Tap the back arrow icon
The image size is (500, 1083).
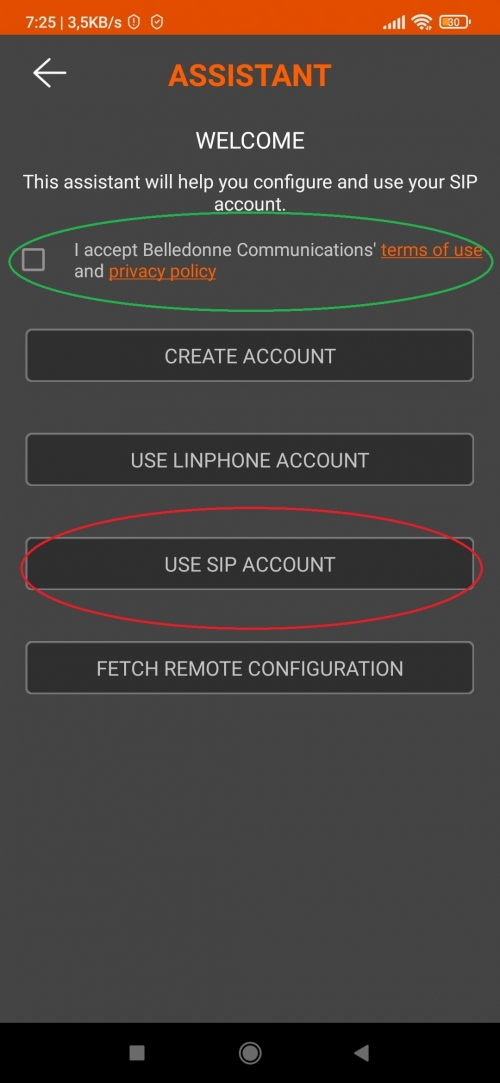[49, 73]
